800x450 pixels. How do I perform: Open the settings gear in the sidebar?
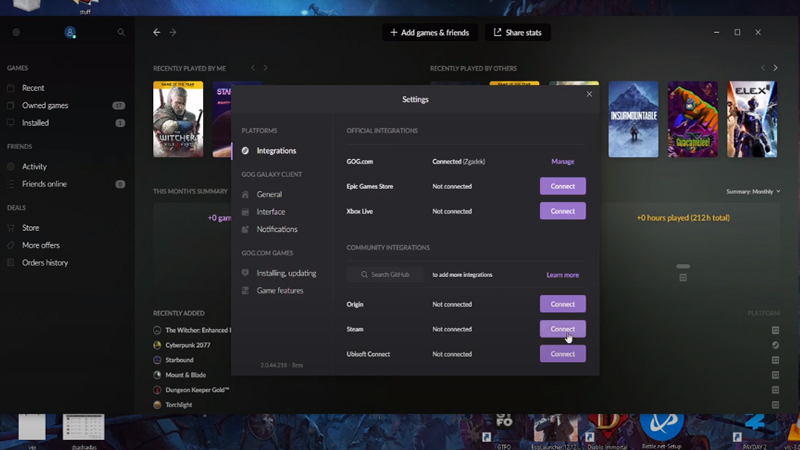pos(16,32)
